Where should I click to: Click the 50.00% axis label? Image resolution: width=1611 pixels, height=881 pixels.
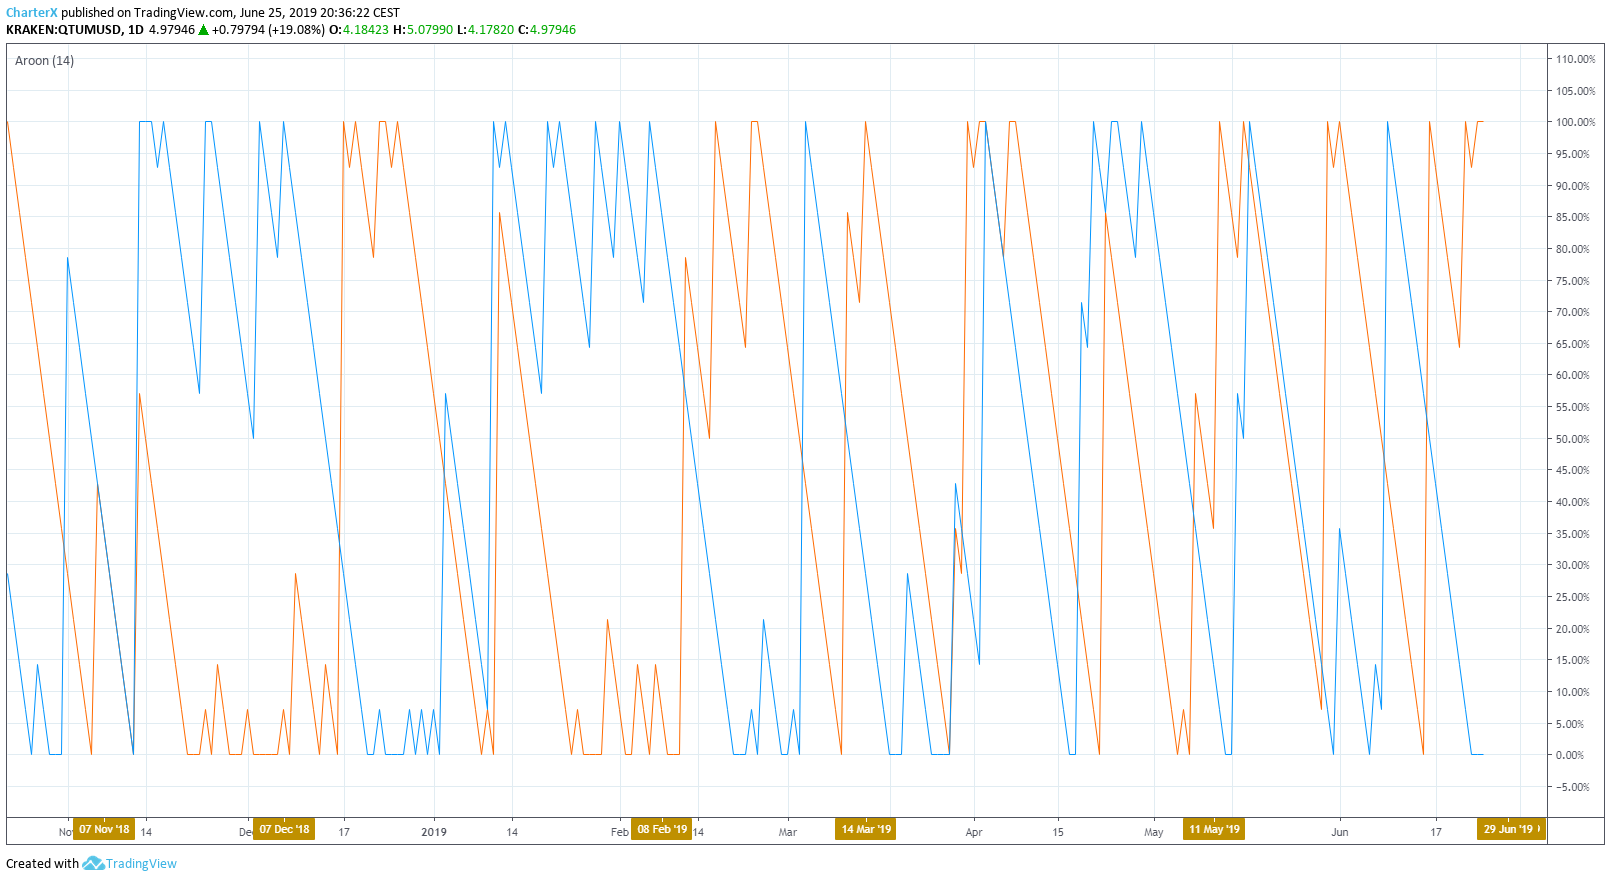(x=1572, y=439)
